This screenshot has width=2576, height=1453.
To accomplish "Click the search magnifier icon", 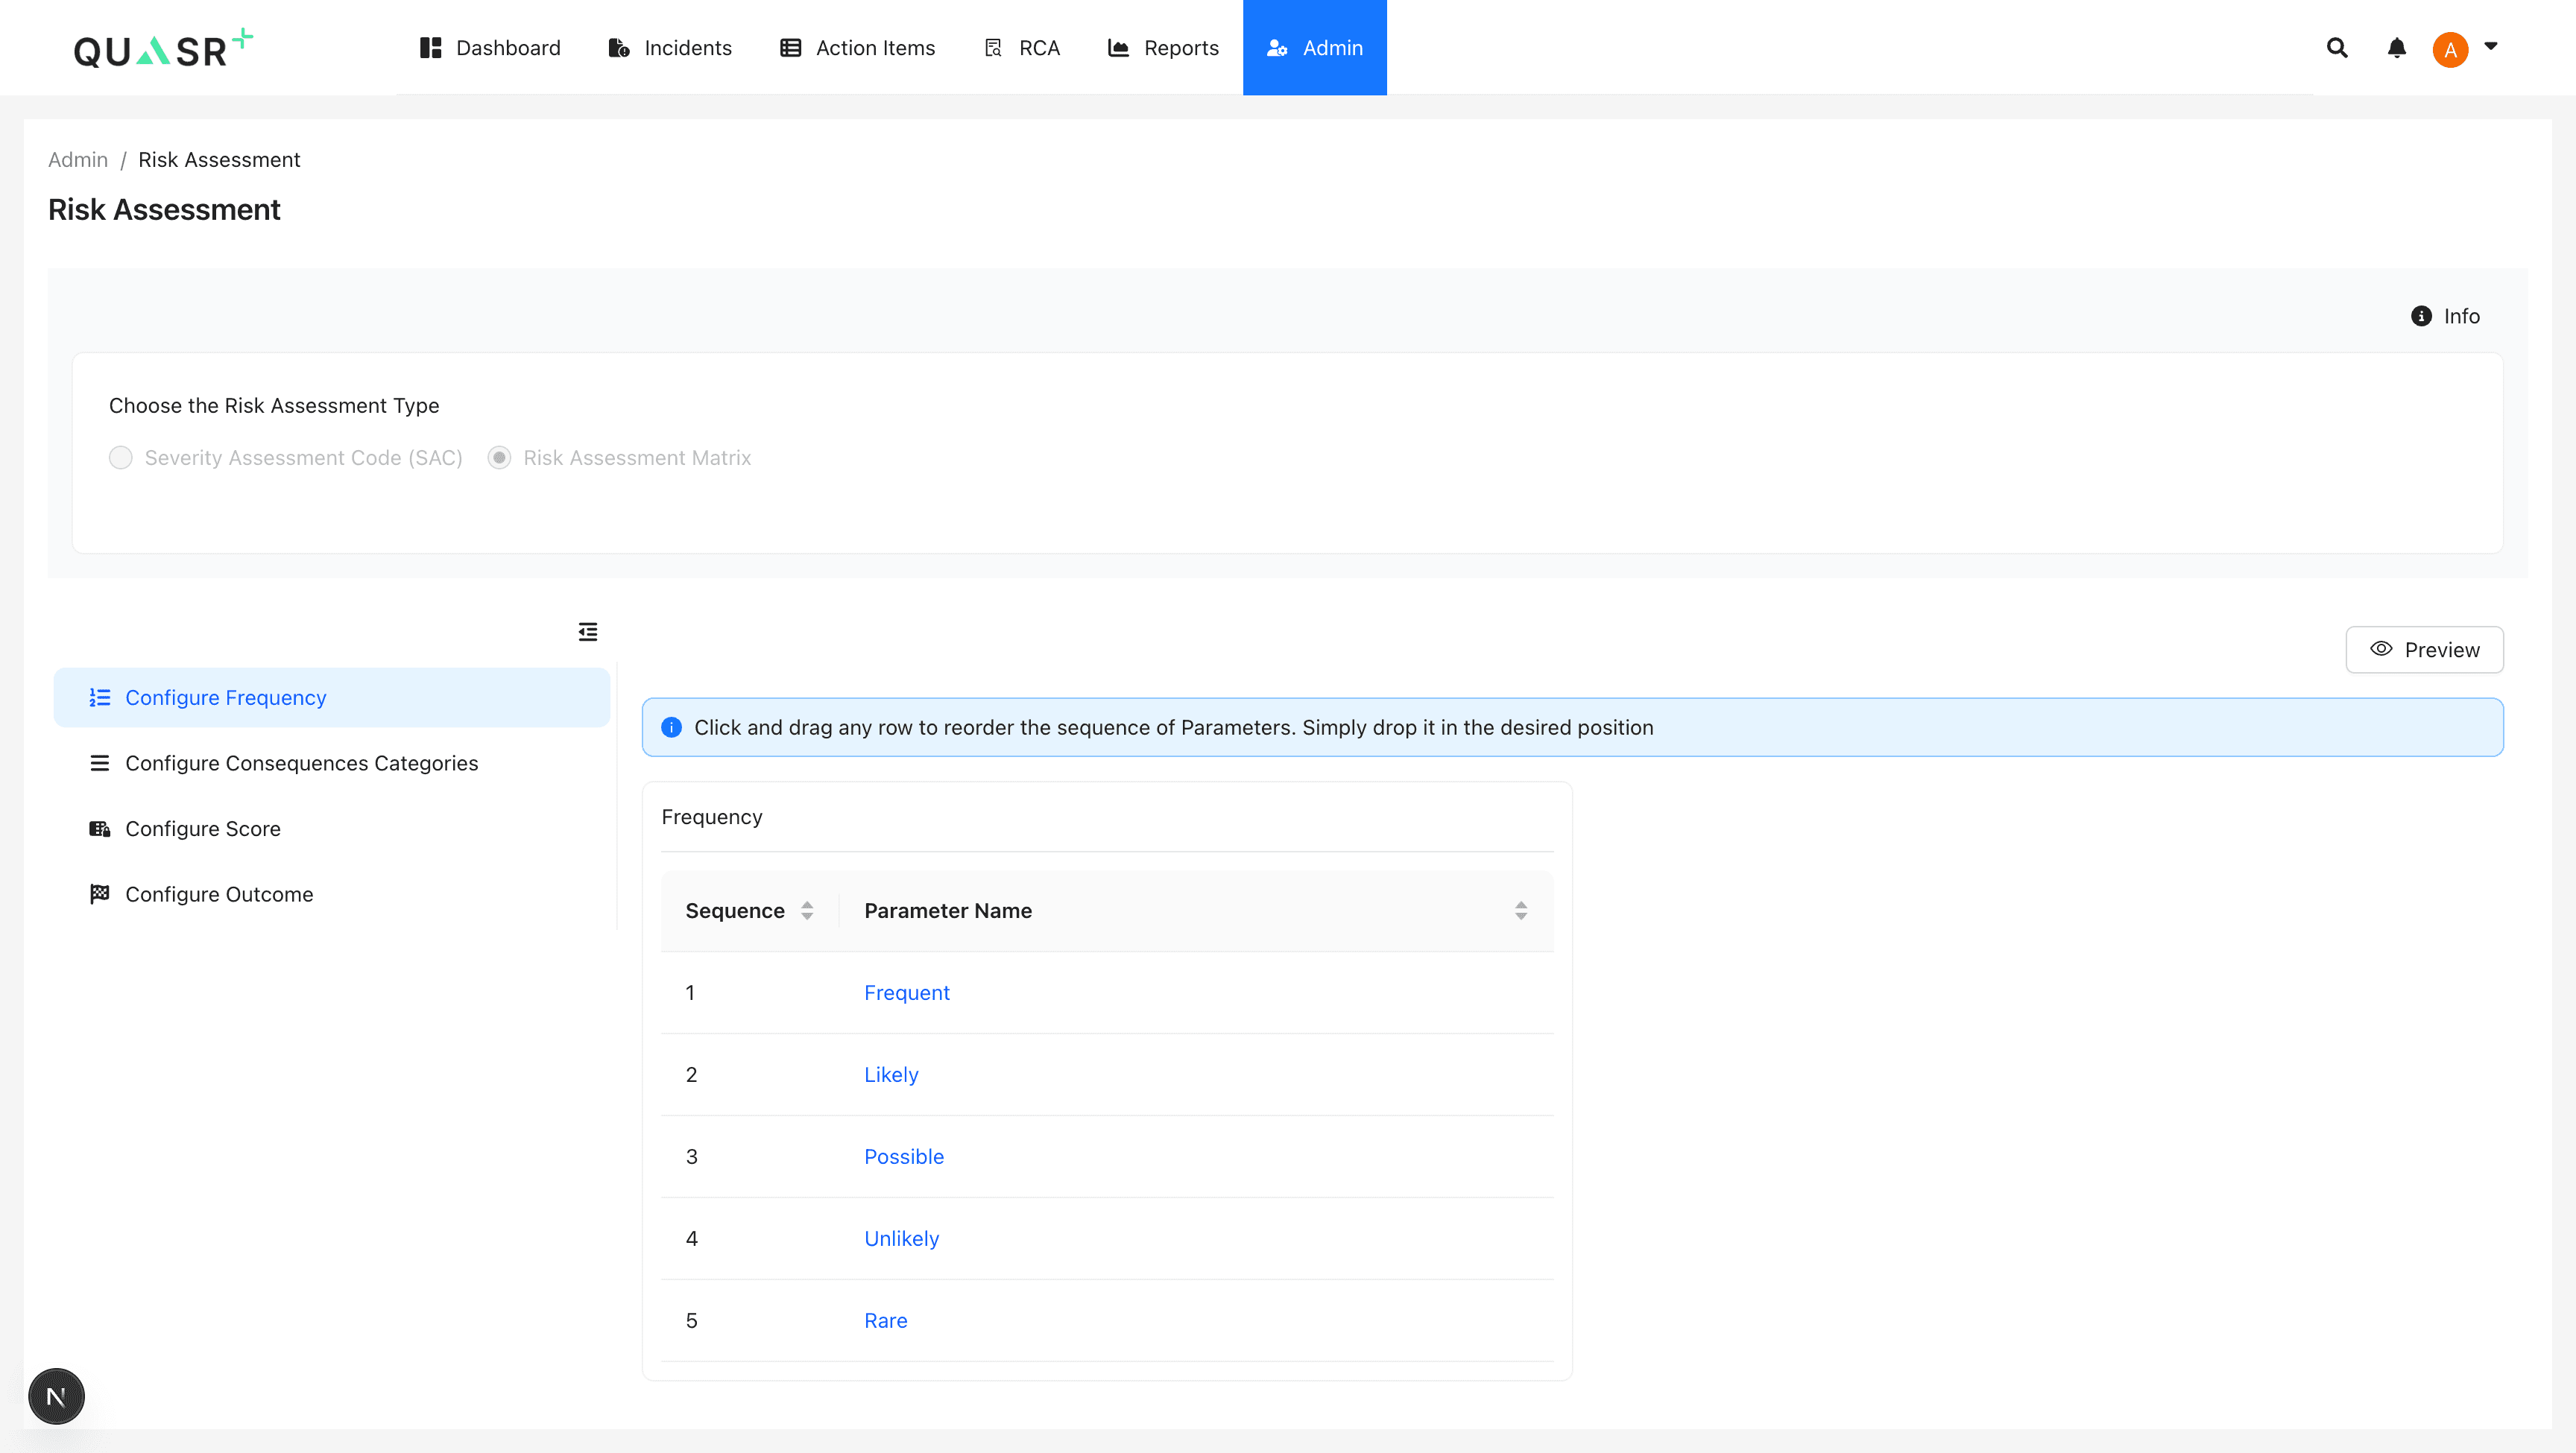I will [2336, 47].
